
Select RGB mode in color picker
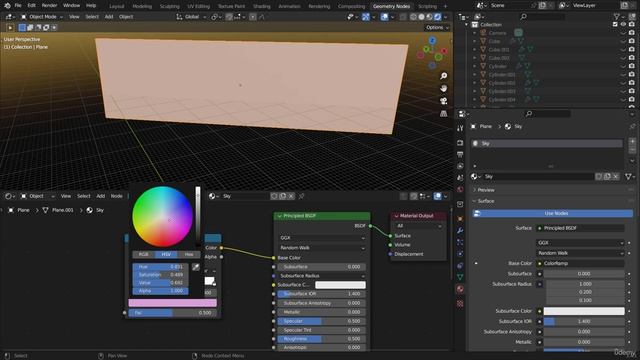(x=144, y=254)
